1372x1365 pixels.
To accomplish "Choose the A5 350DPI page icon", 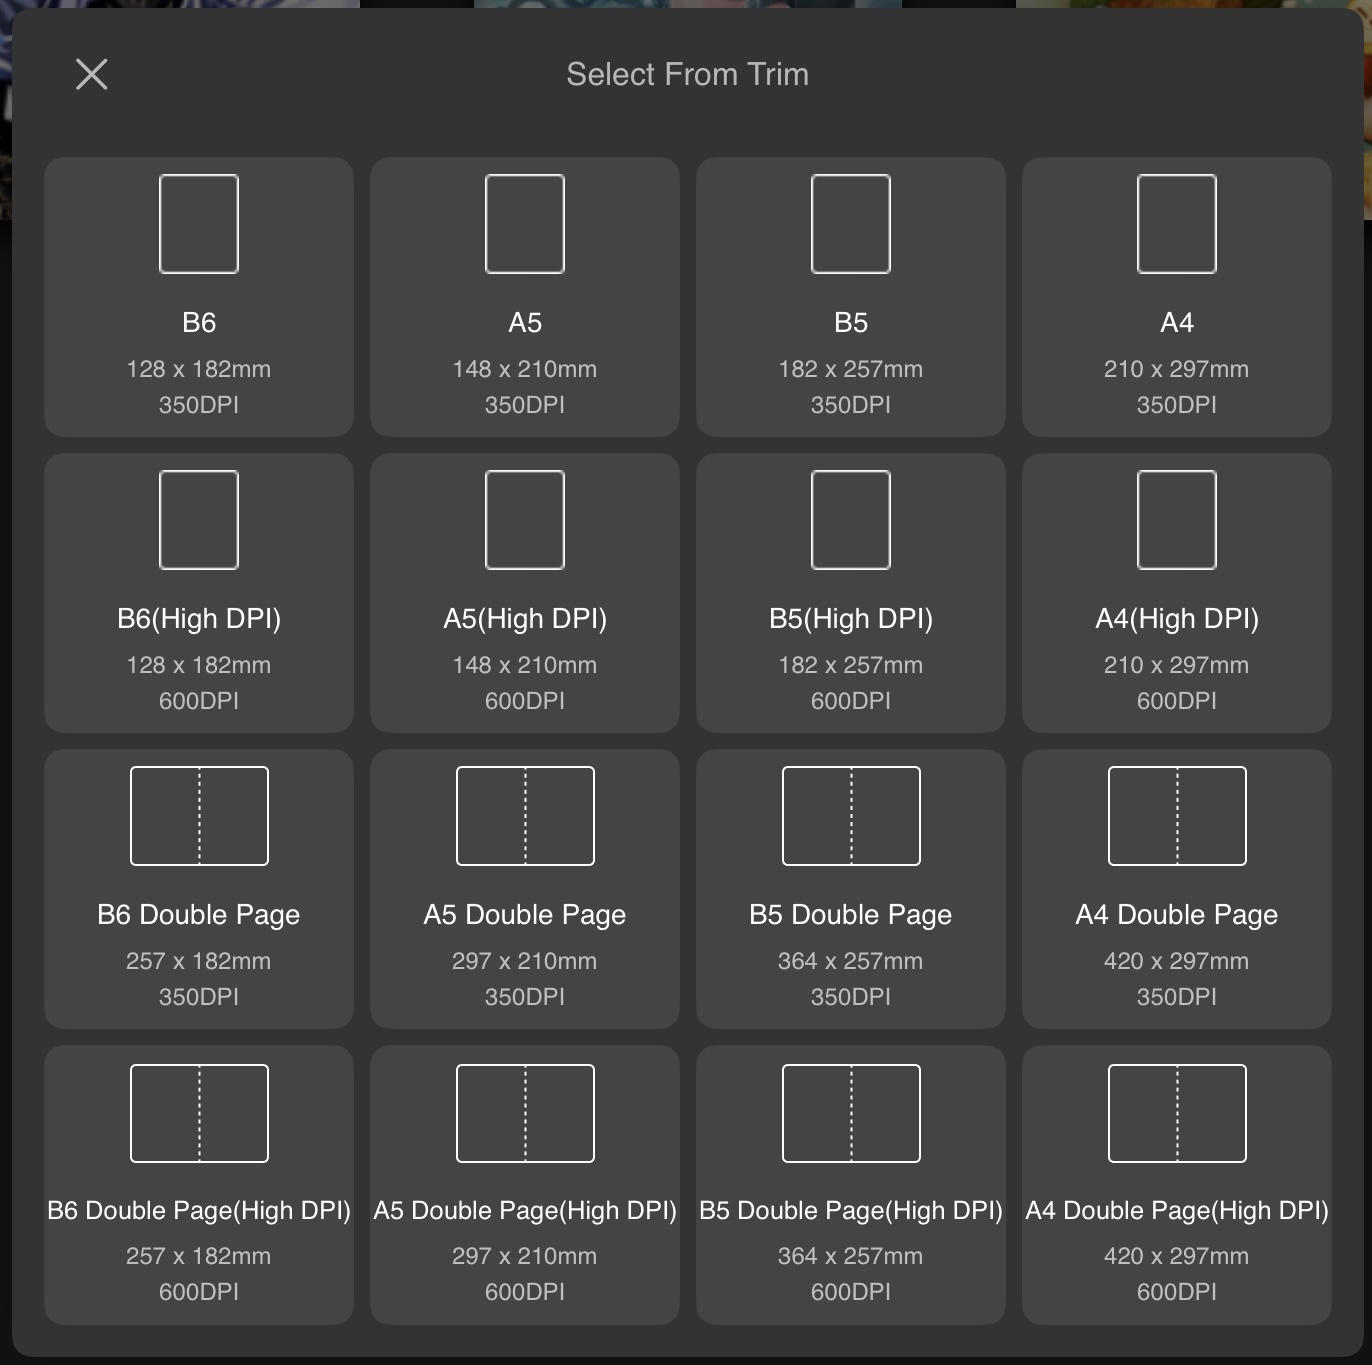I will 525,224.
